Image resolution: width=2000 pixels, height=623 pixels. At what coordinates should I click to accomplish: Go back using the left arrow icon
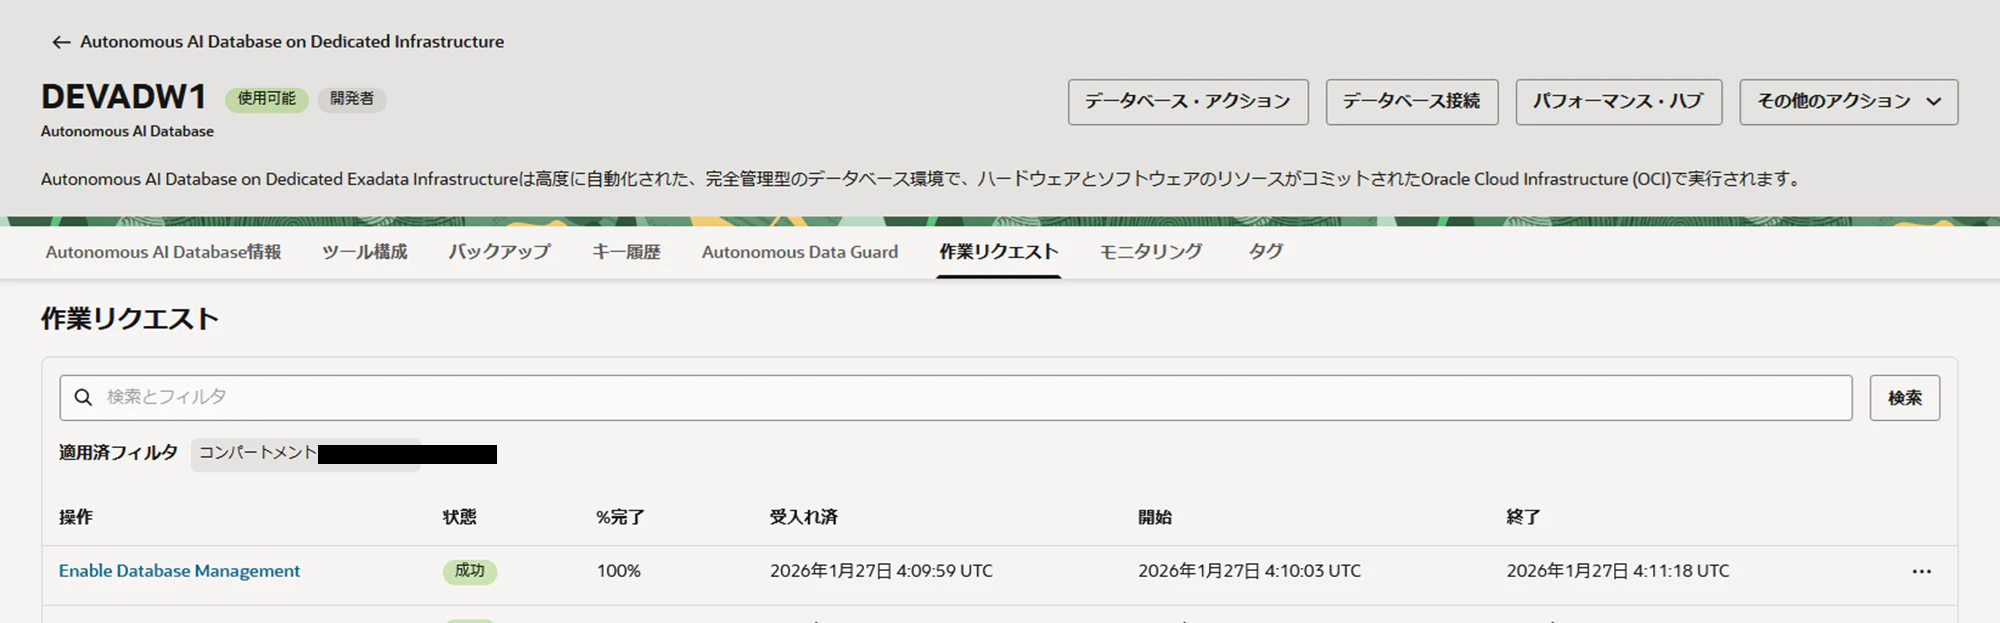click(61, 42)
